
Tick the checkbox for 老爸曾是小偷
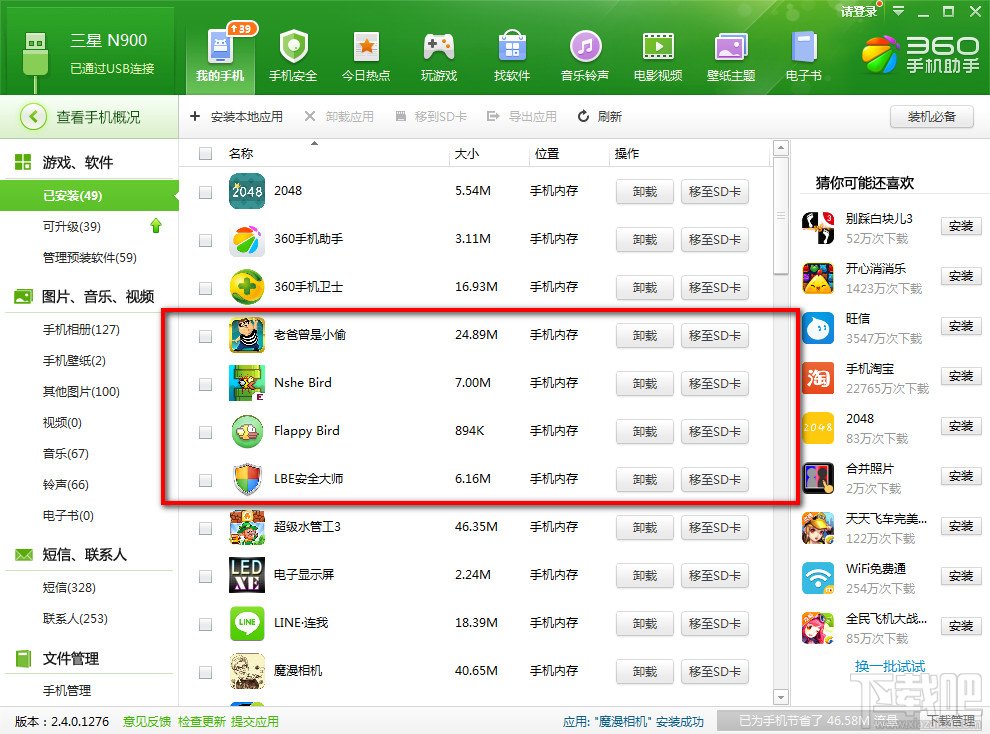(205, 336)
